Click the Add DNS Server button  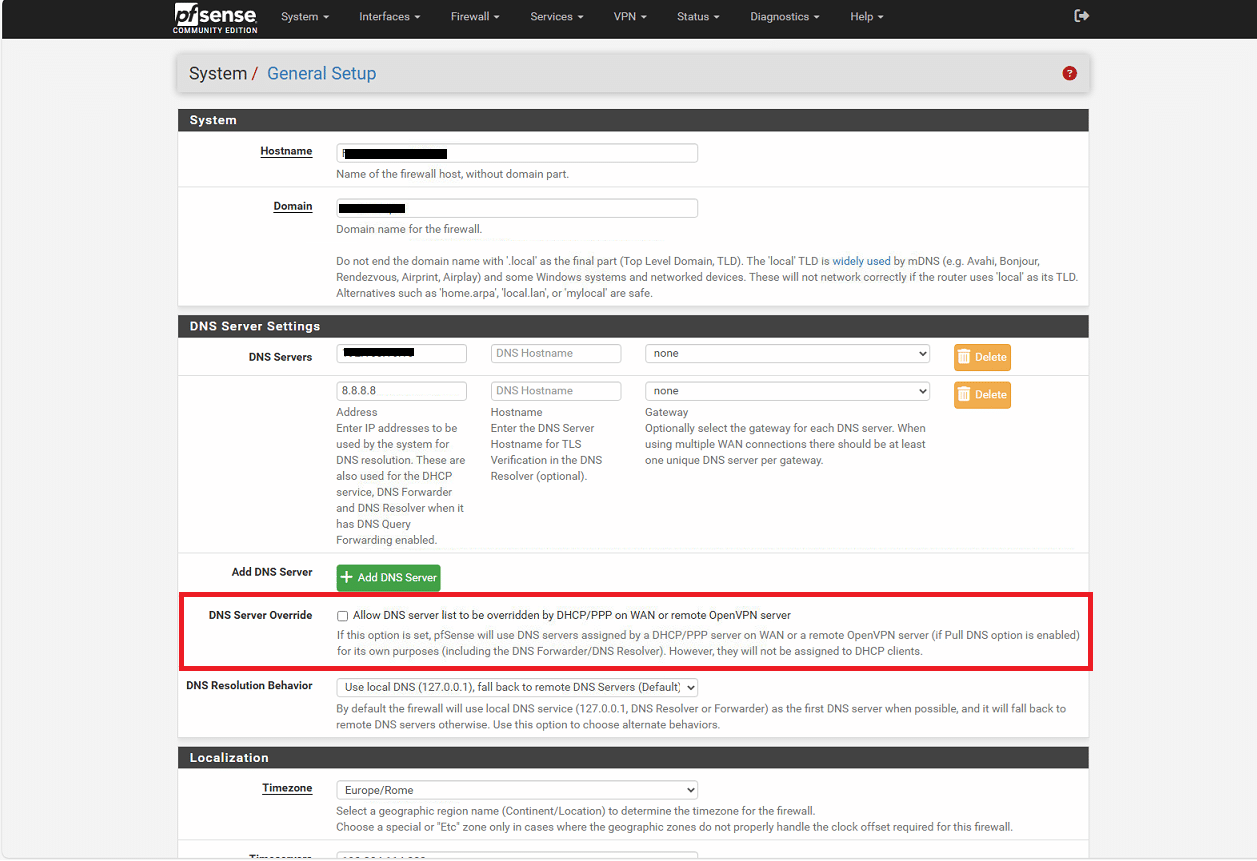pos(388,578)
